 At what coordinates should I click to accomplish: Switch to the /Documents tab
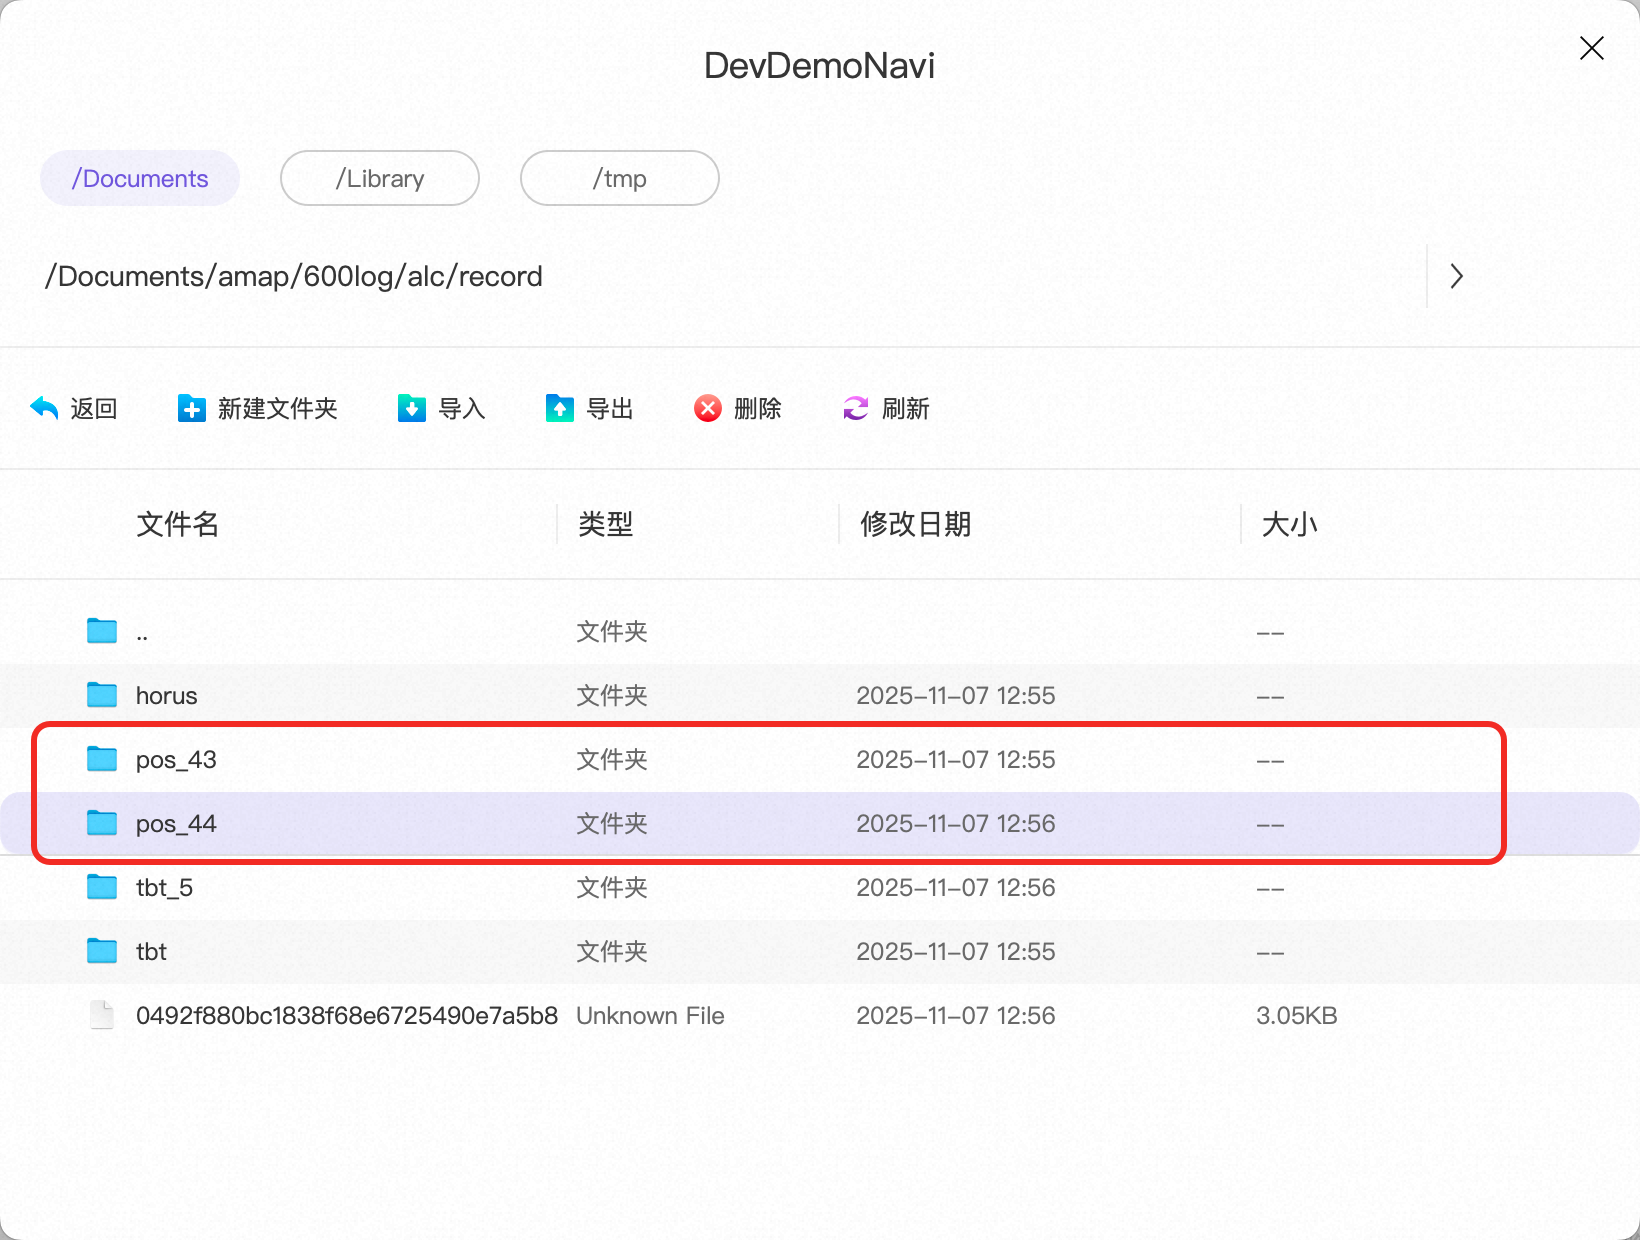140,178
